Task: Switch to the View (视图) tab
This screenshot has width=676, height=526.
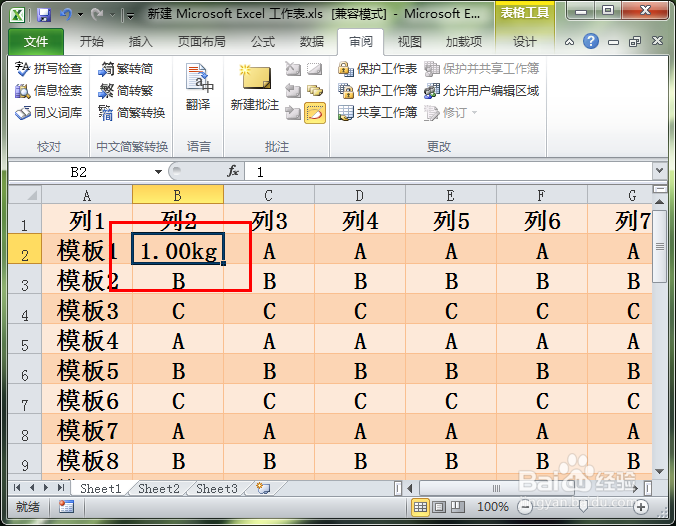Action: [410, 42]
